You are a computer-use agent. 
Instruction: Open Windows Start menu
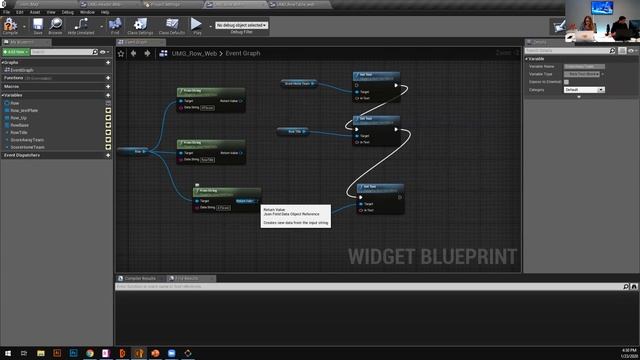point(8,353)
